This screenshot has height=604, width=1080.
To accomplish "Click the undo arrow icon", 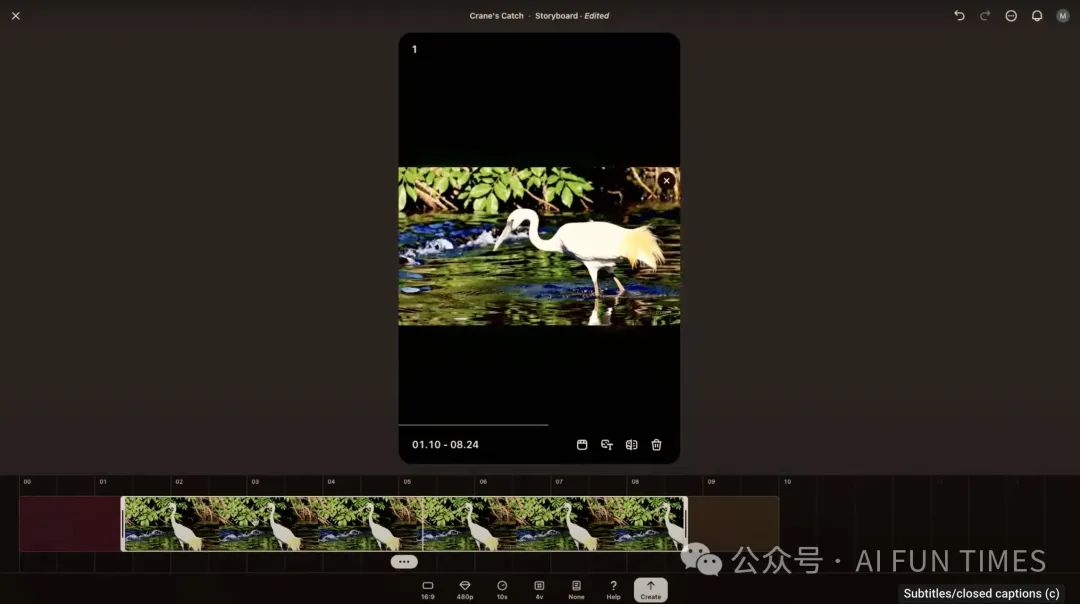I will tap(959, 16).
